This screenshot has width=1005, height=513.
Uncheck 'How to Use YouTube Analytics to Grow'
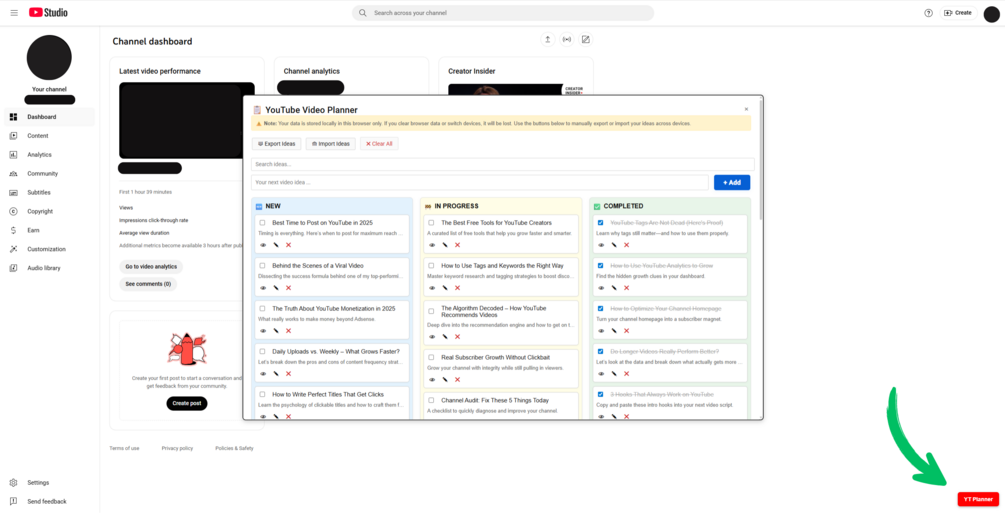point(601,265)
